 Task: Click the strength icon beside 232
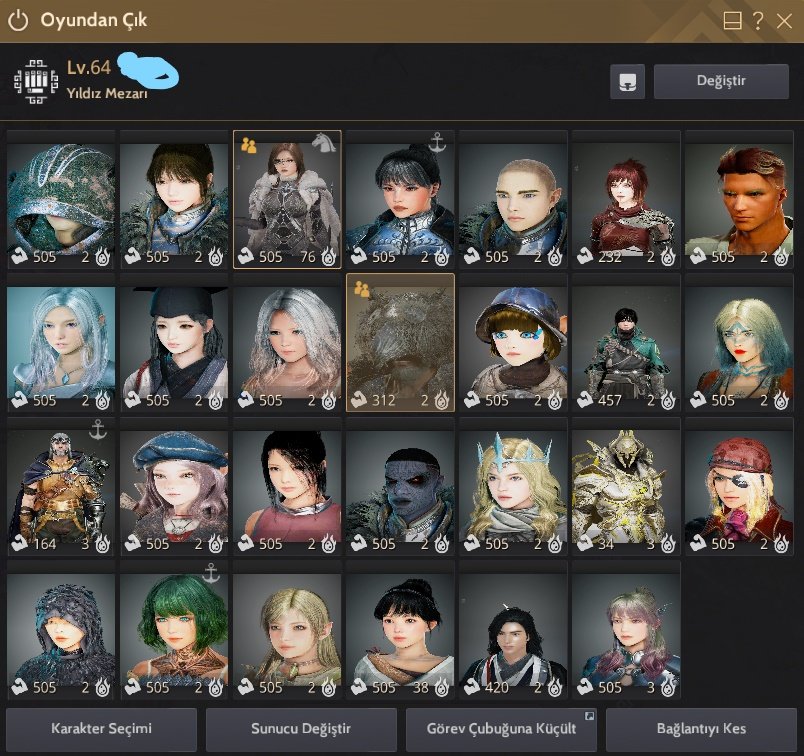click(x=584, y=256)
